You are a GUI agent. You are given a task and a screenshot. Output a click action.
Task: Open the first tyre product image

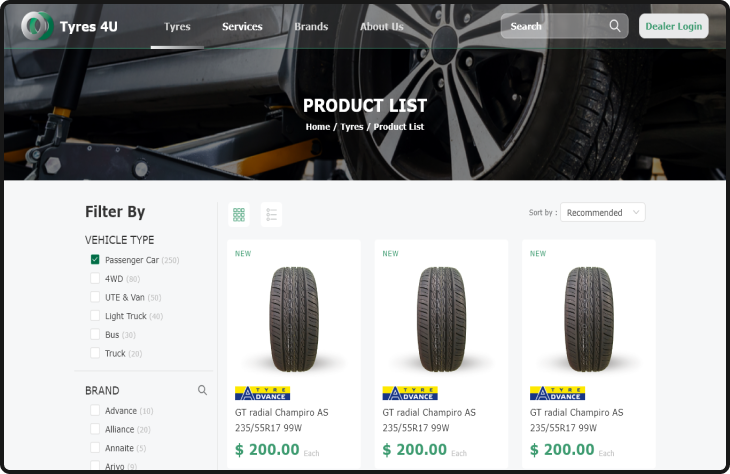(294, 319)
